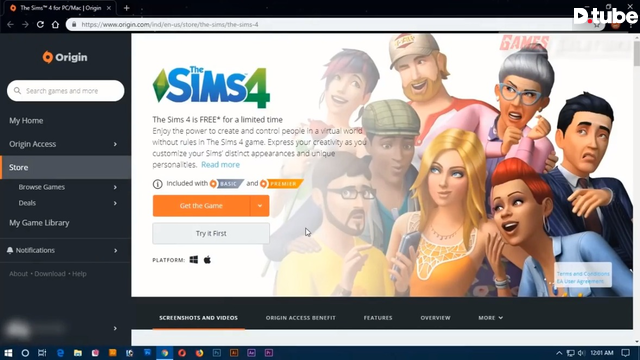Expand the user profile menu chevron
Image resolution: width=640 pixels, height=360 pixels.
[115, 328]
